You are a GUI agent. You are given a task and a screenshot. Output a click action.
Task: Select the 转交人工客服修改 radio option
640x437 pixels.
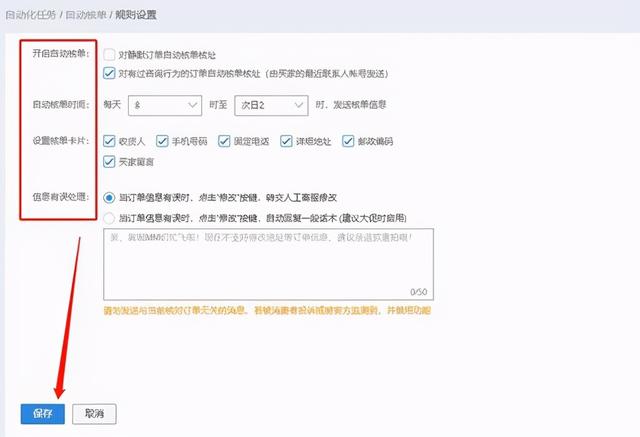tap(109, 198)
